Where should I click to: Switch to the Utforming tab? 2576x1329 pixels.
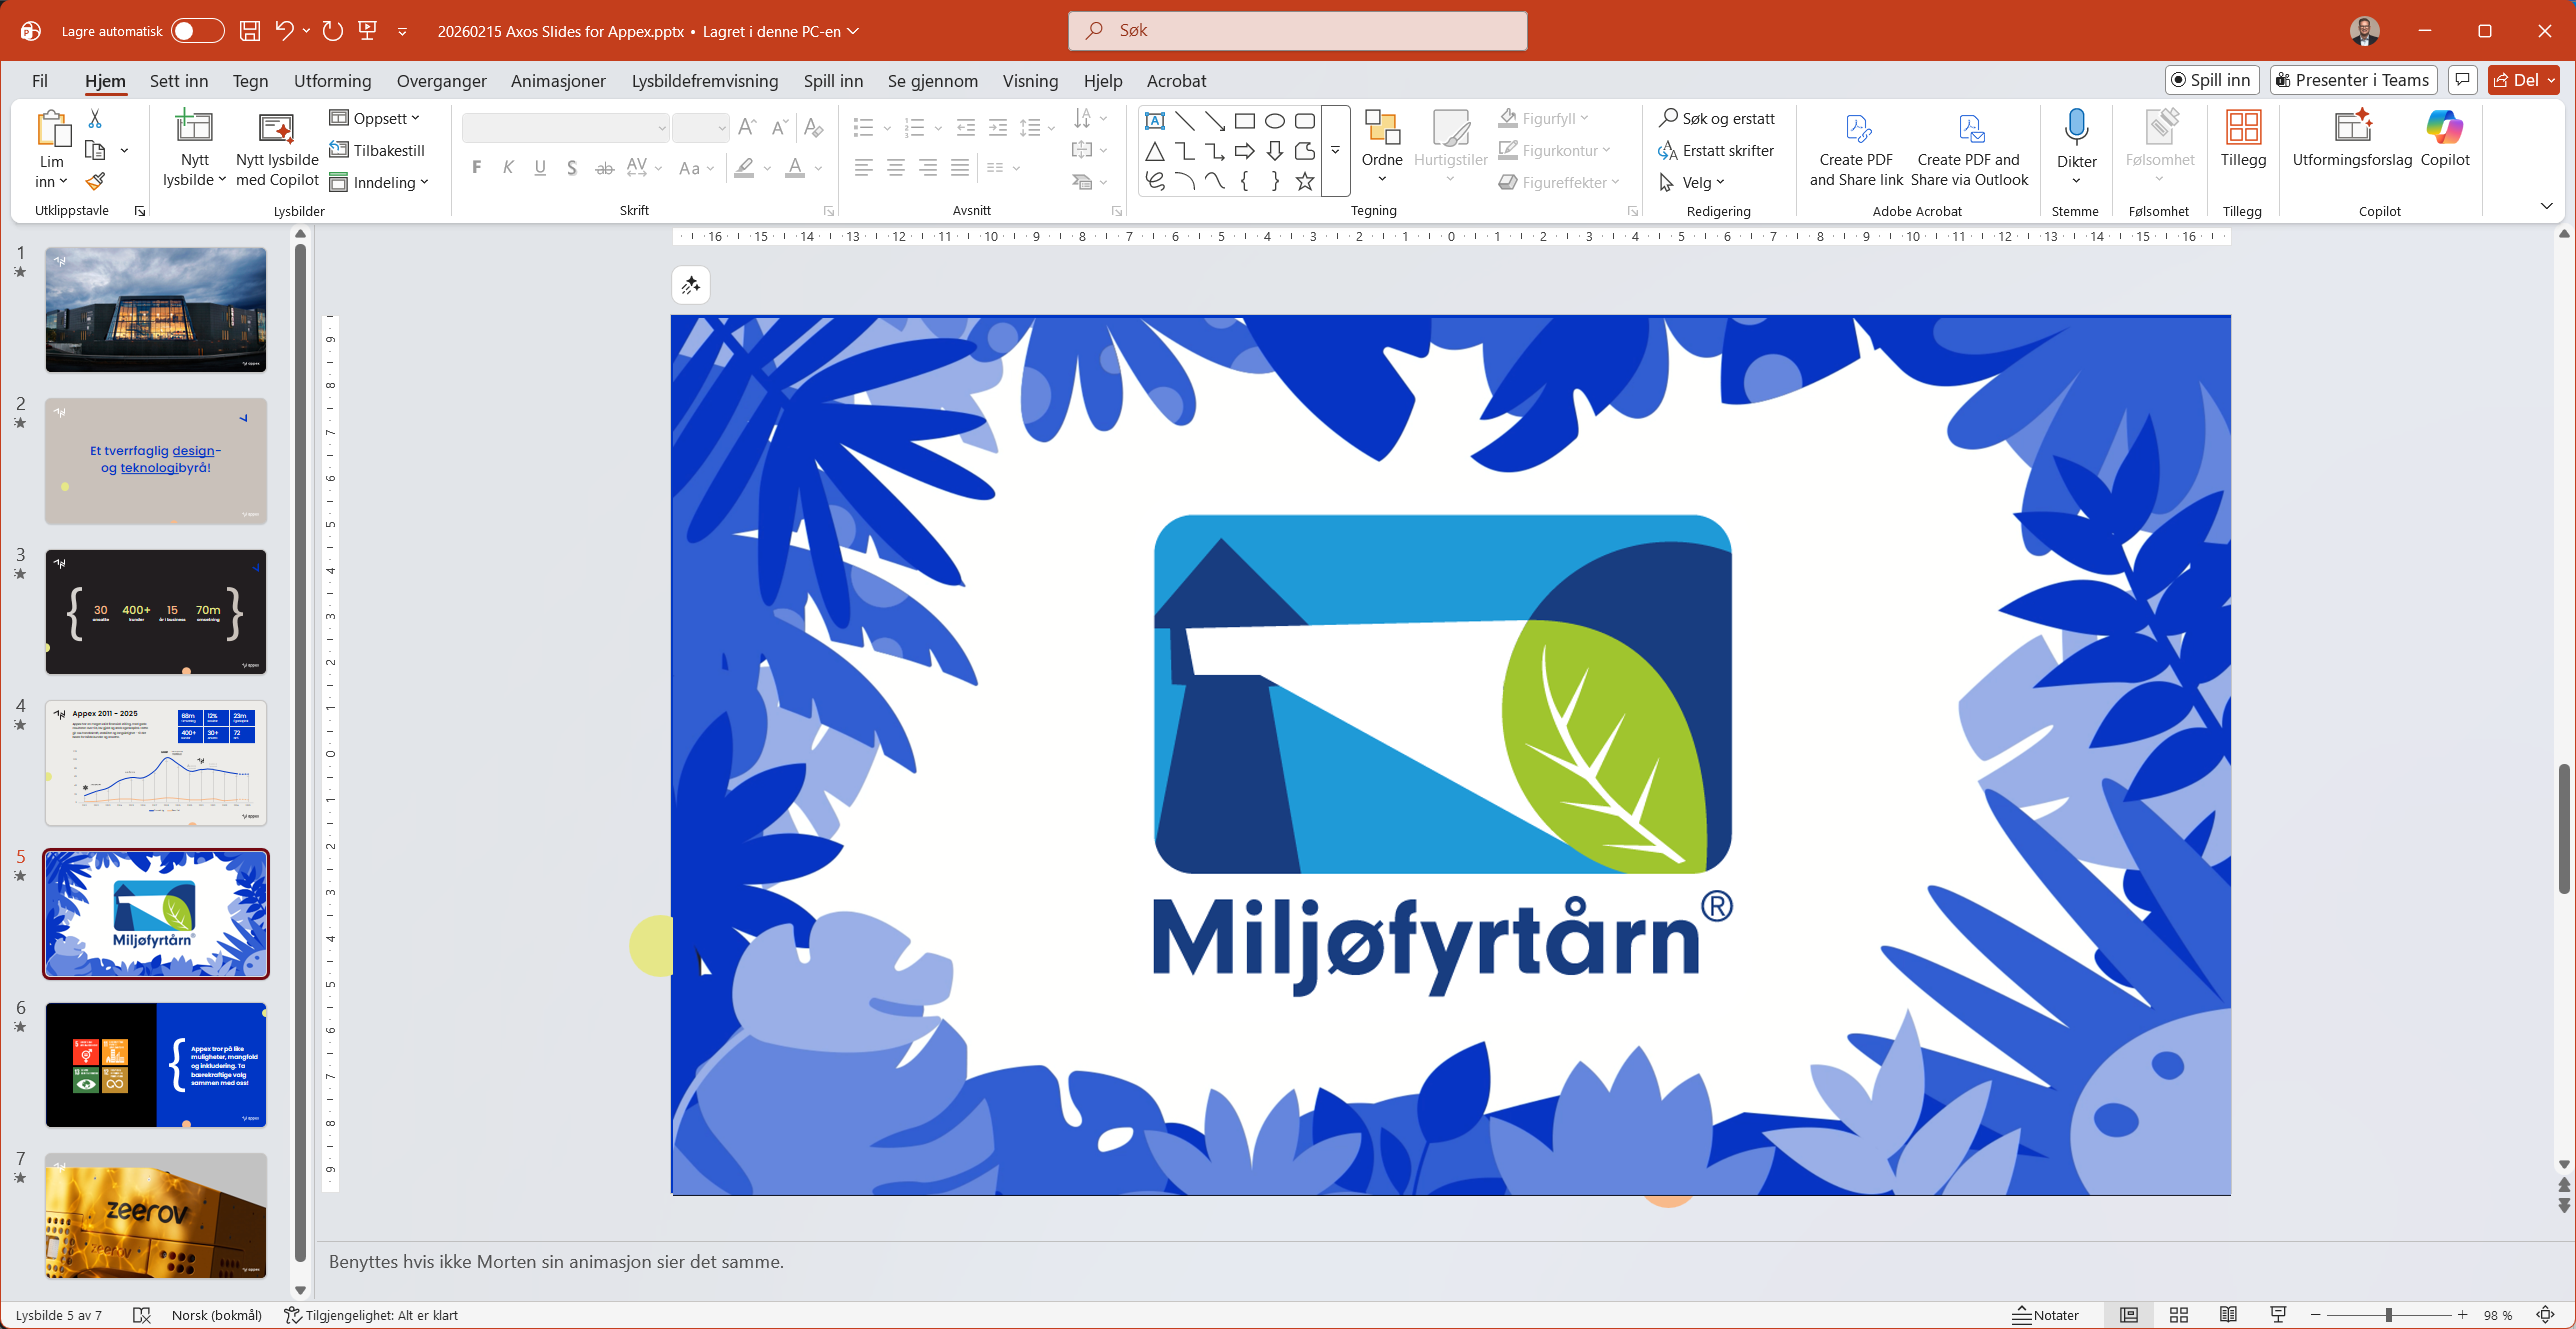[x=332, y=81]
